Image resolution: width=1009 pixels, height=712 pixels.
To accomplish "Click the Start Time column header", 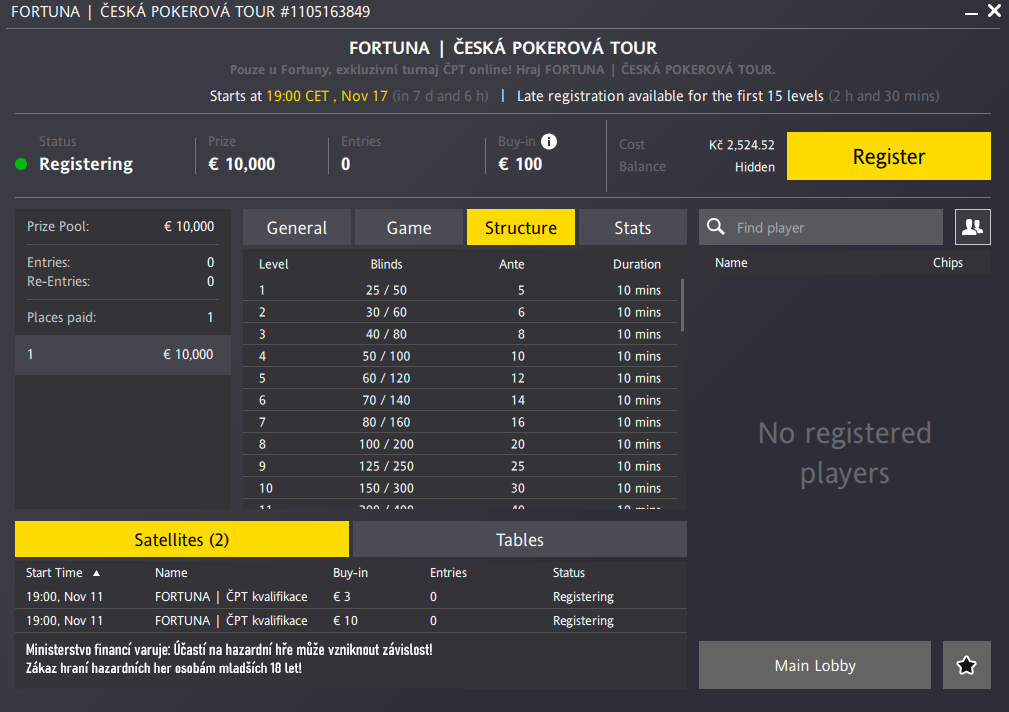I will pyautogui.click(x=54, y=572).
